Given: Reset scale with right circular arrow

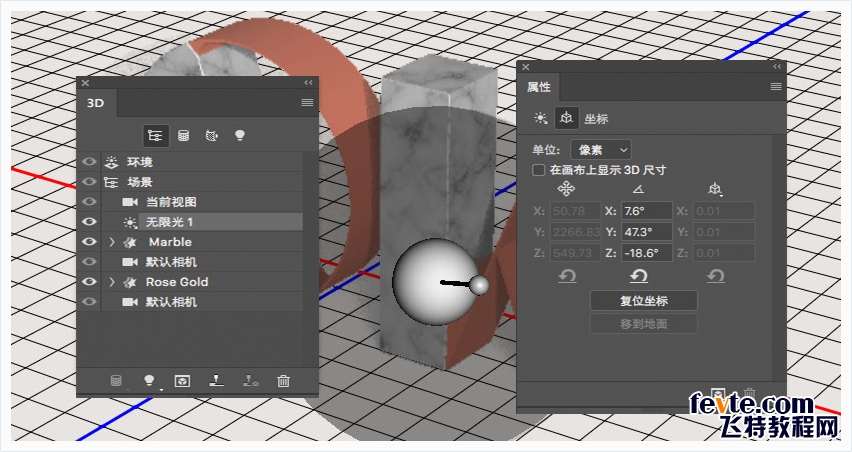Looking at the screenshot, I should [x=715, y=277].
